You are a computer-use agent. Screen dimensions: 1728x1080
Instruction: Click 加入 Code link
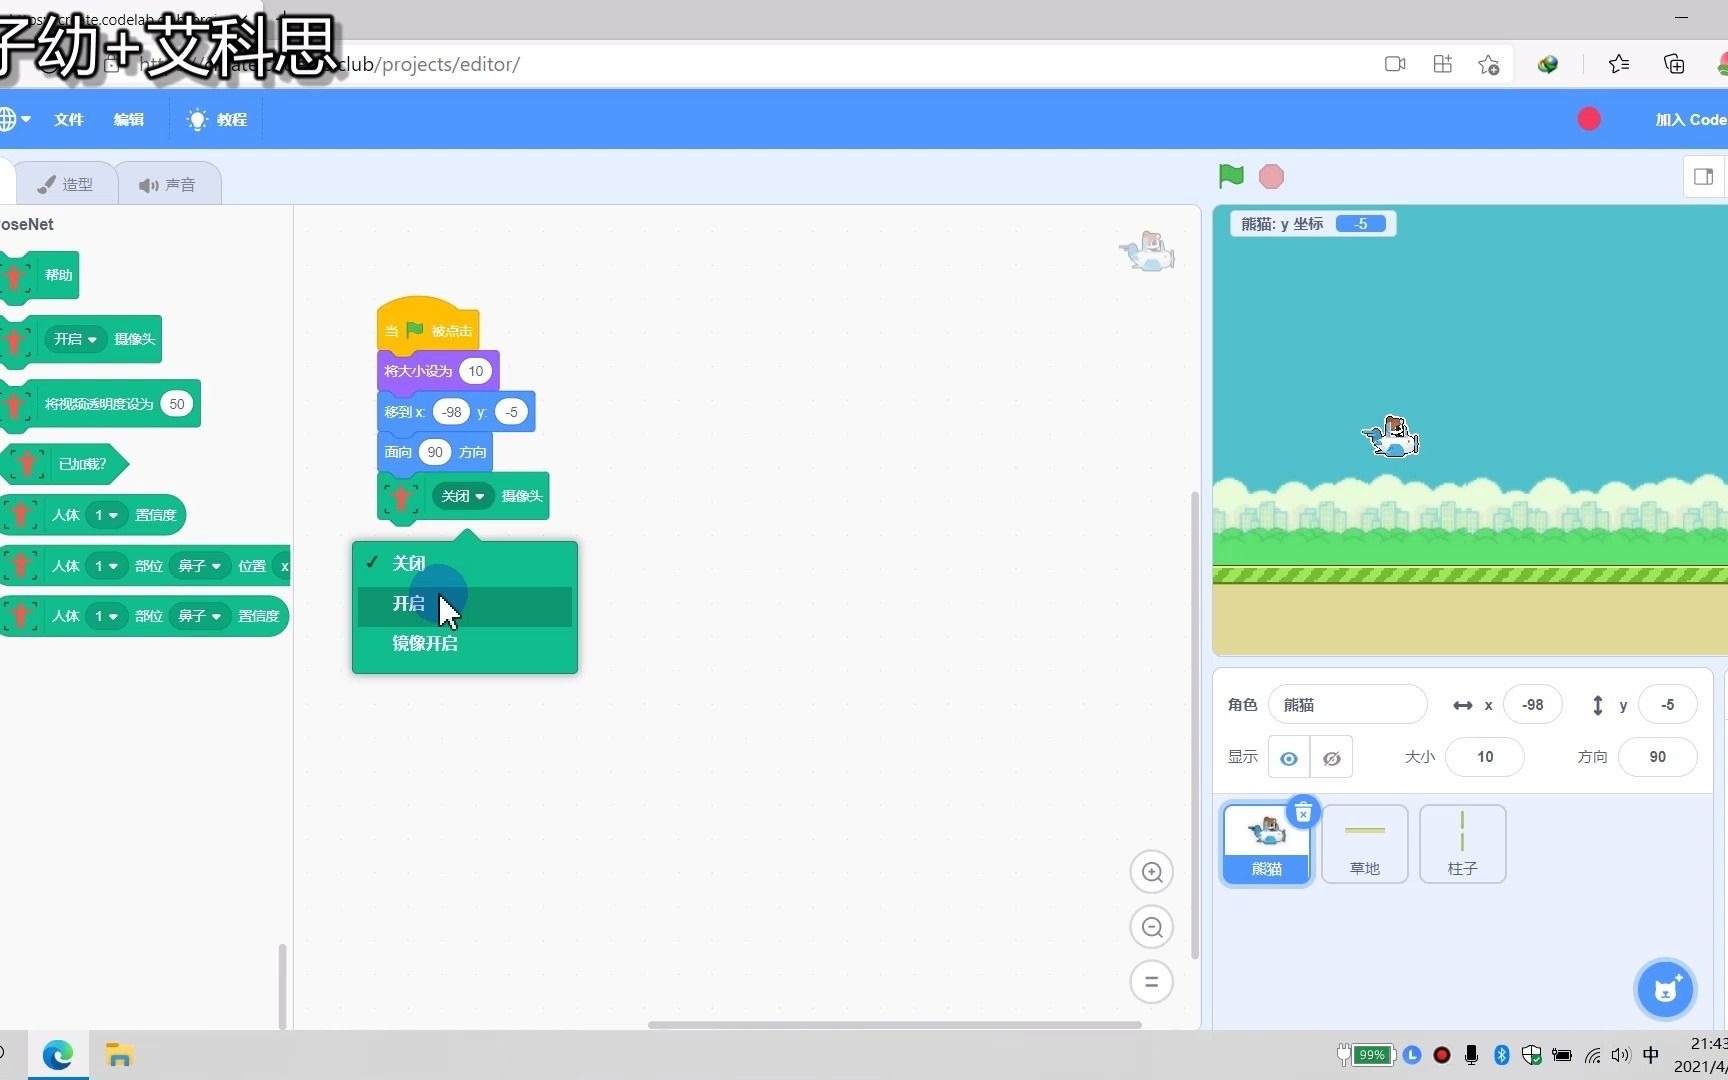point(1691,119)
